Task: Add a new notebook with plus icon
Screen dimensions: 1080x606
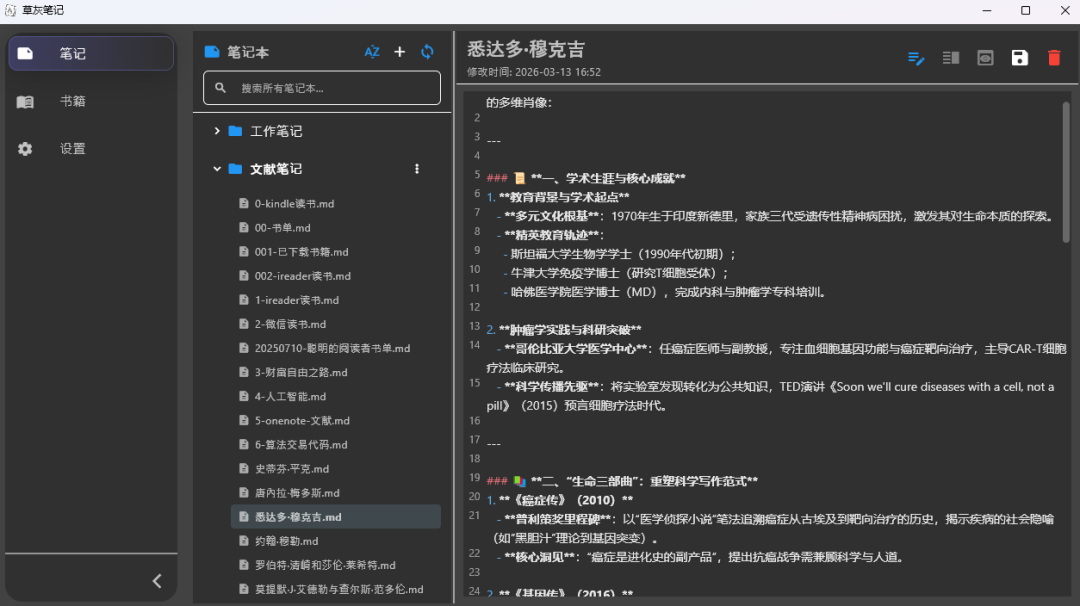Action: [400, 52]
